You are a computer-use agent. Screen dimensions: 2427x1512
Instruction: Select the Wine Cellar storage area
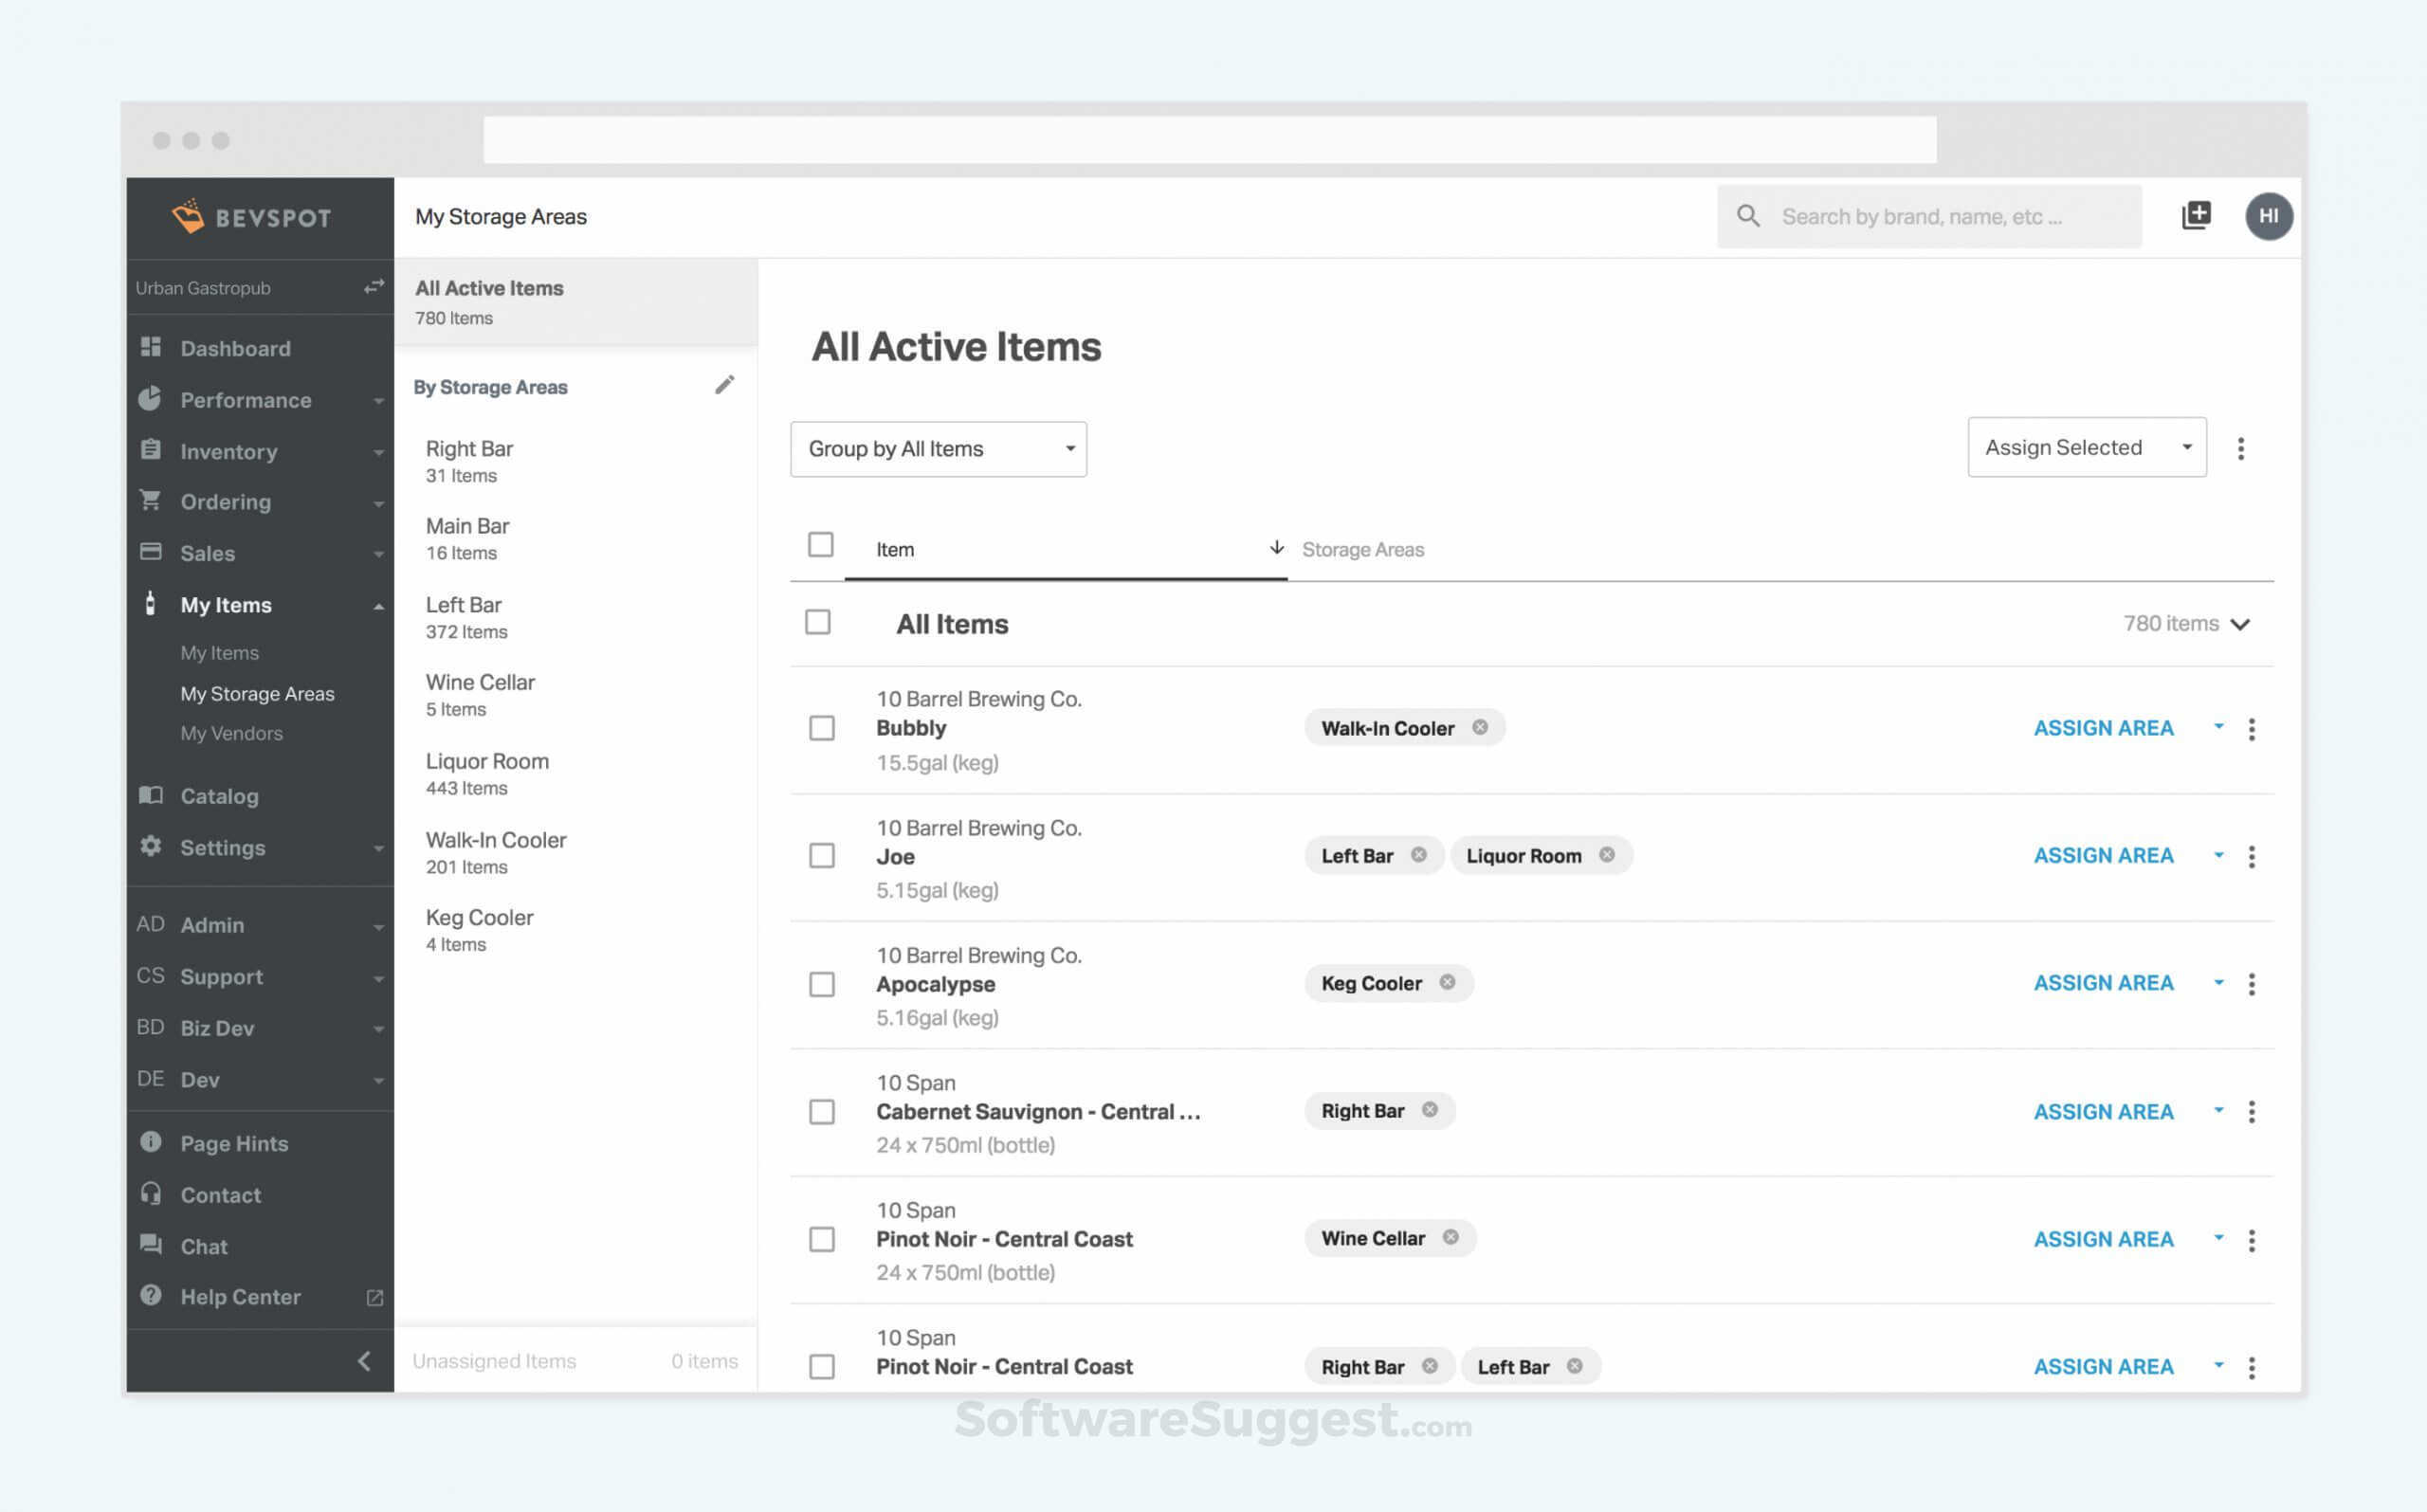(x=480, y=694)
